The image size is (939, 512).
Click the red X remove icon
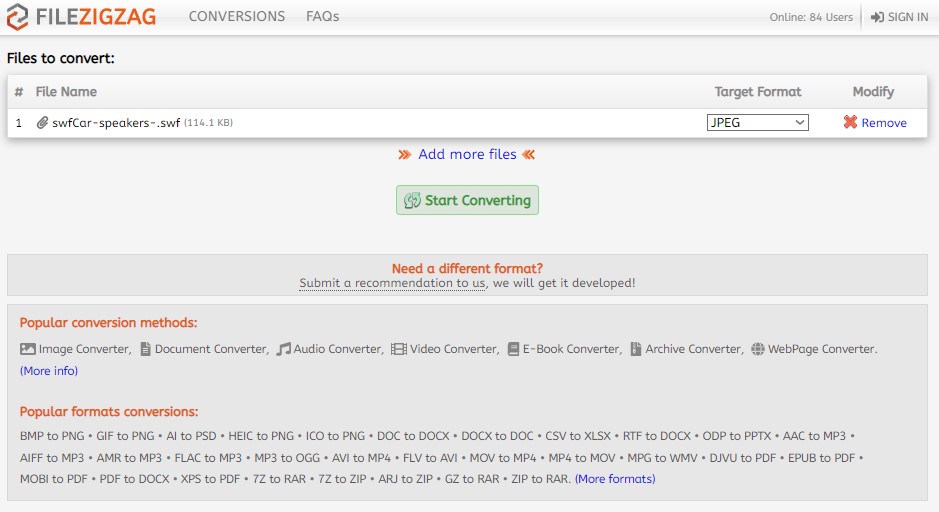pyautogui.click(x=850, y=122)
